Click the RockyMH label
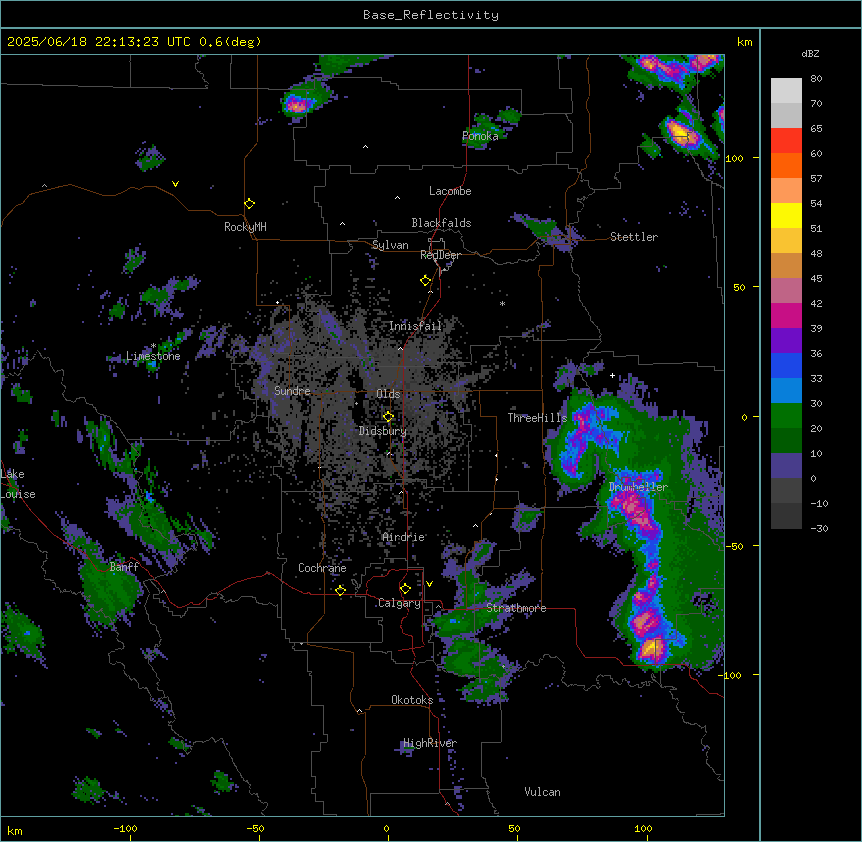862x842 pixels. coord(245,227)
